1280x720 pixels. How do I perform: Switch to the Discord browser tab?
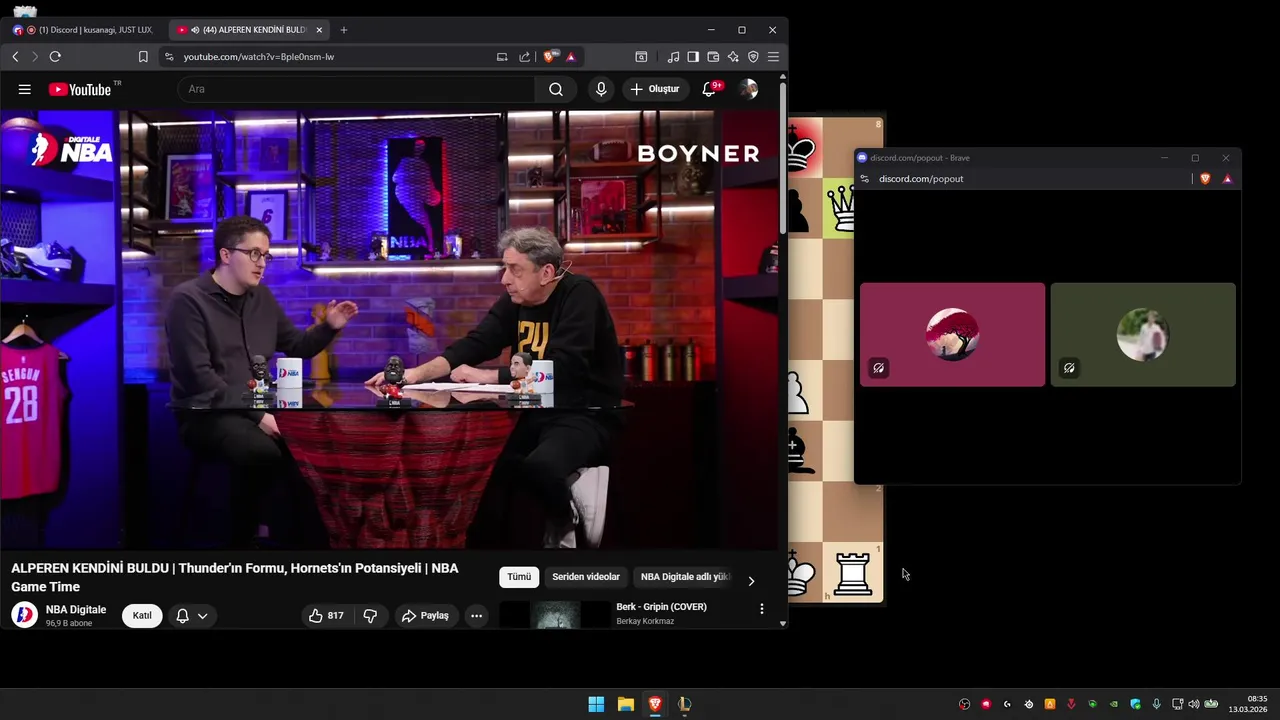pyautogui.click(x=85, y=30)
